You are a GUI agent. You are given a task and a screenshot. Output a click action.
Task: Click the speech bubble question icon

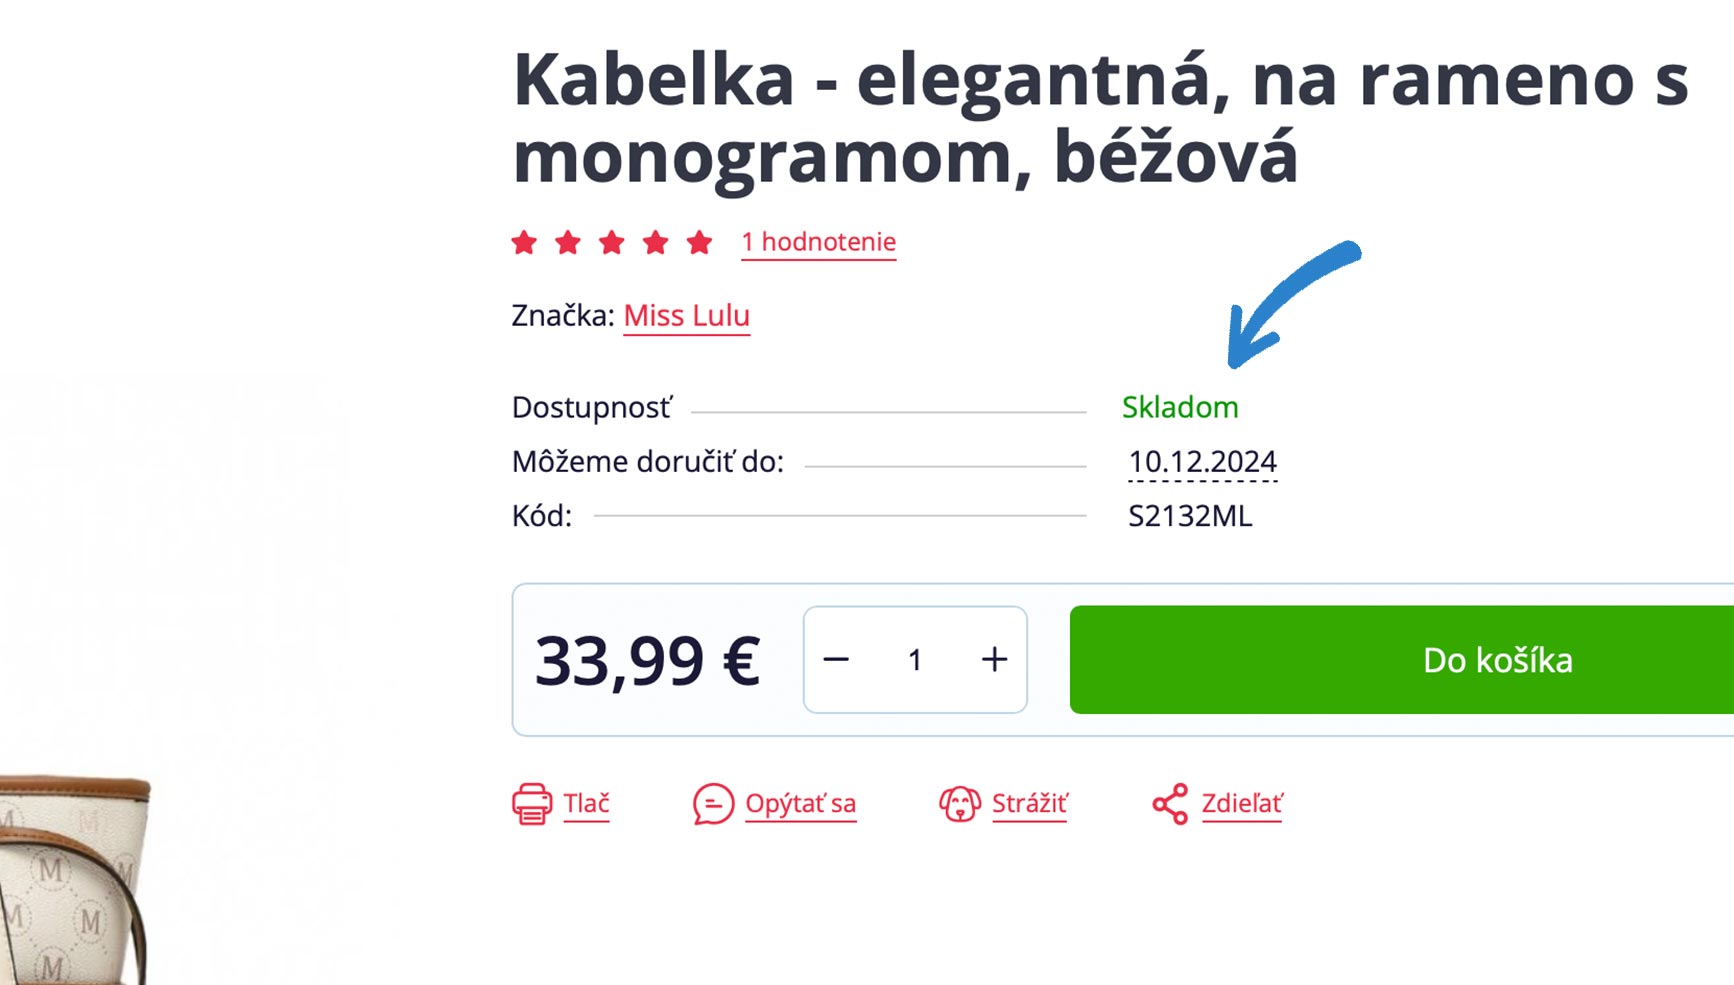pyautogui.click(x=713, y=804)
